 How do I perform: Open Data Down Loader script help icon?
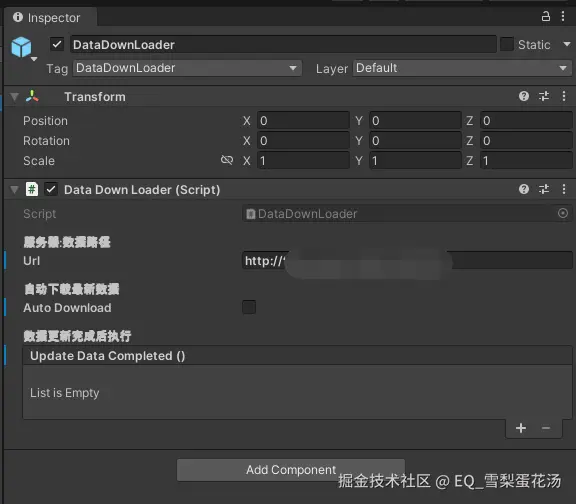point(524,189)
